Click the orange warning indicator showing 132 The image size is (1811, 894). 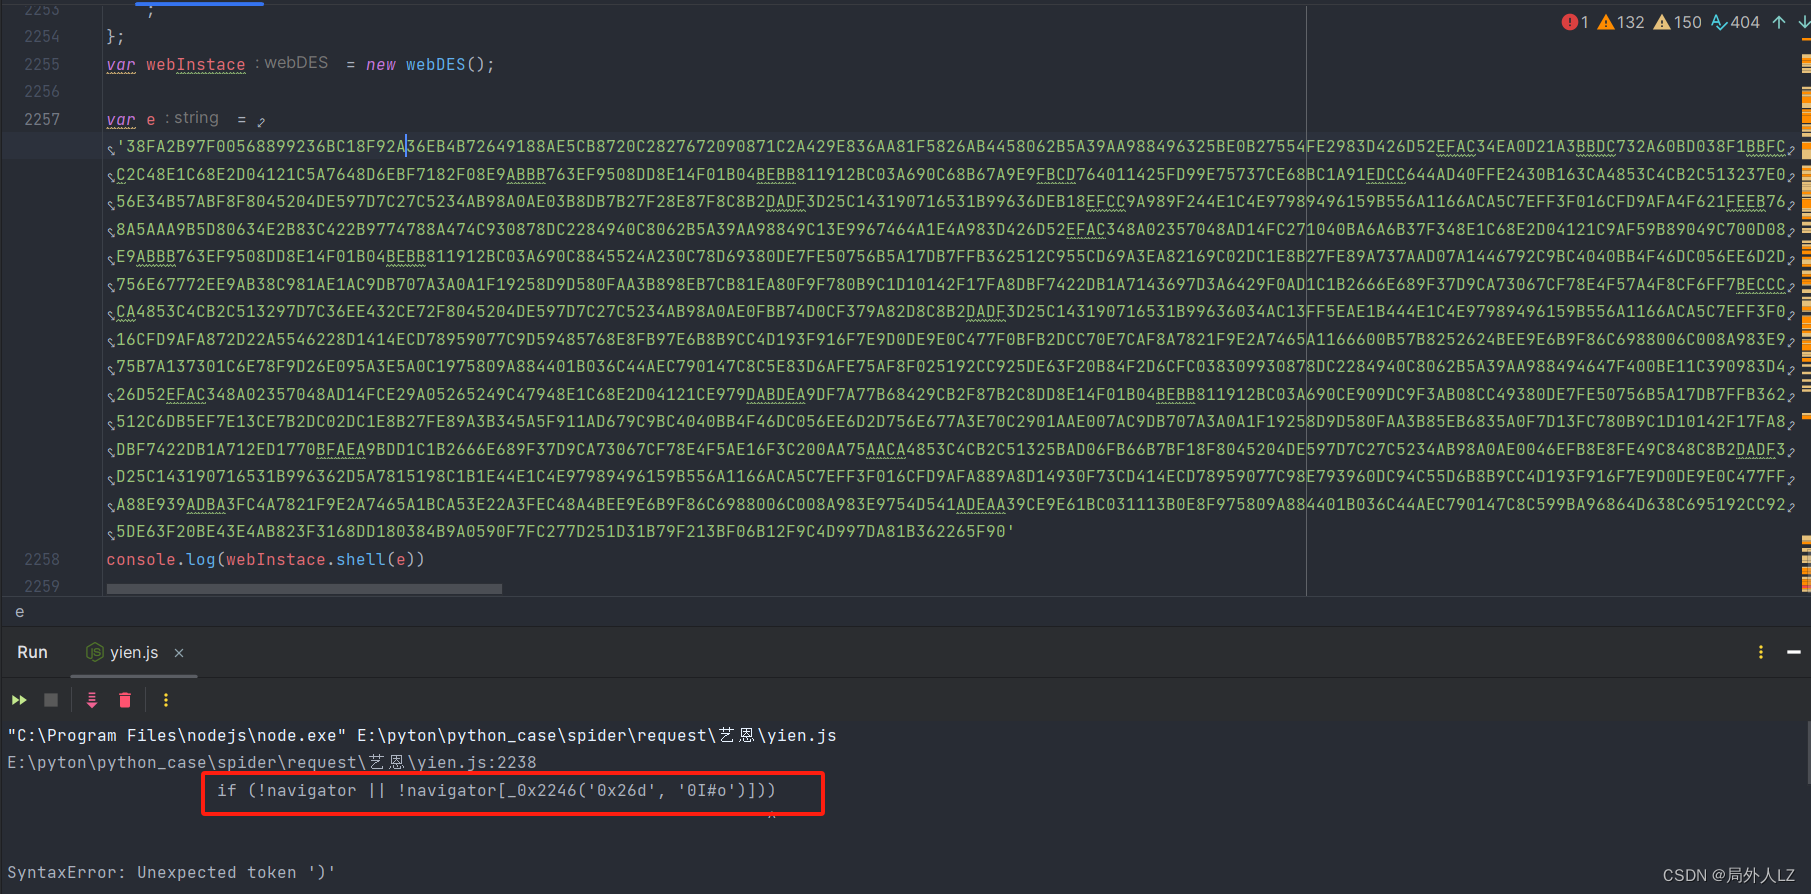pyautogui.click(x=1621, y=22)
